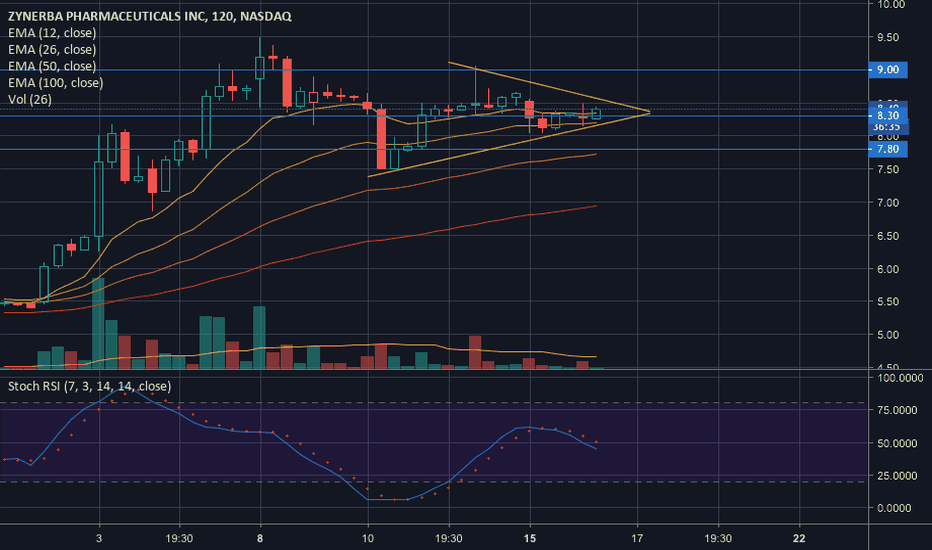Click the 7.00 price axis value
This screenshot has height=550, width=932.
tap(888, 203)
